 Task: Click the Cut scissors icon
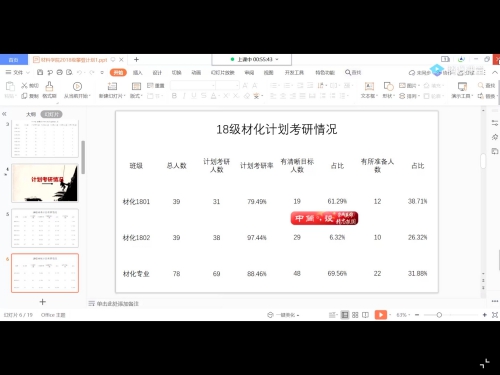[x=24, y=86]
